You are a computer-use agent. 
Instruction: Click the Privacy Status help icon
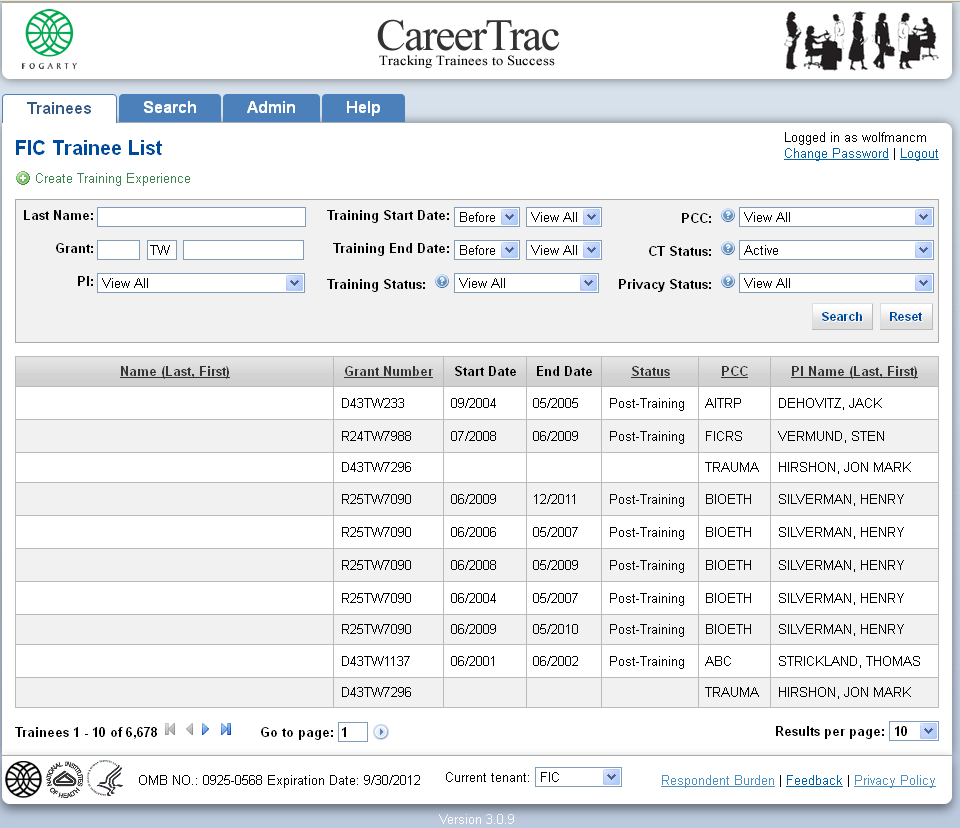click(x=728, y=283)
